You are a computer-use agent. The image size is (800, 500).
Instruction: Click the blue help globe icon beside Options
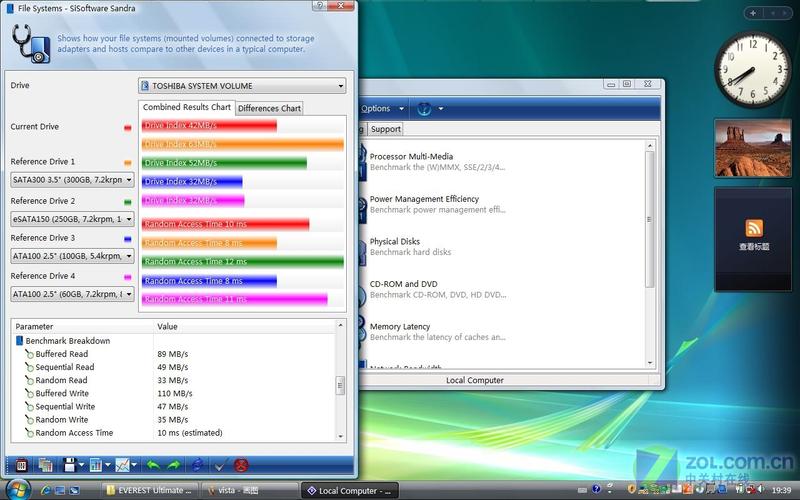click(424, 109)
